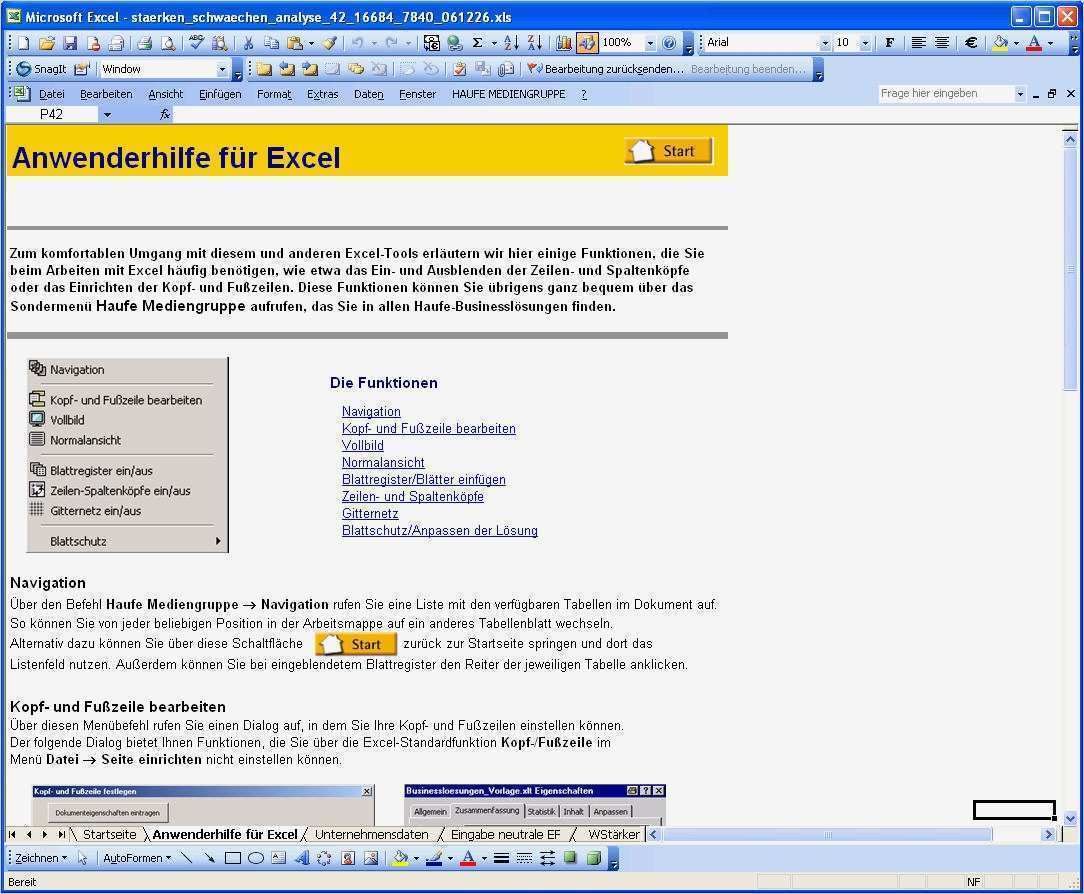Open the Chart Wizard icon
The height and width of the screenshot is (894, 1084).
click(564, 42)
